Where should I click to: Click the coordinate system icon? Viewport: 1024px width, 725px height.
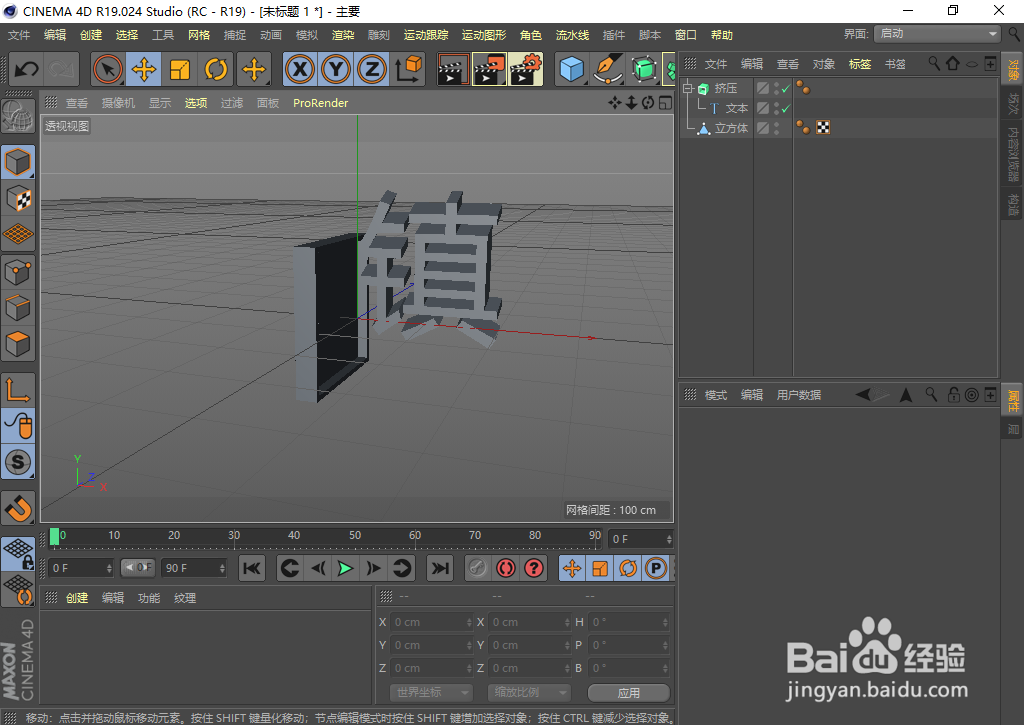(408, 69)
